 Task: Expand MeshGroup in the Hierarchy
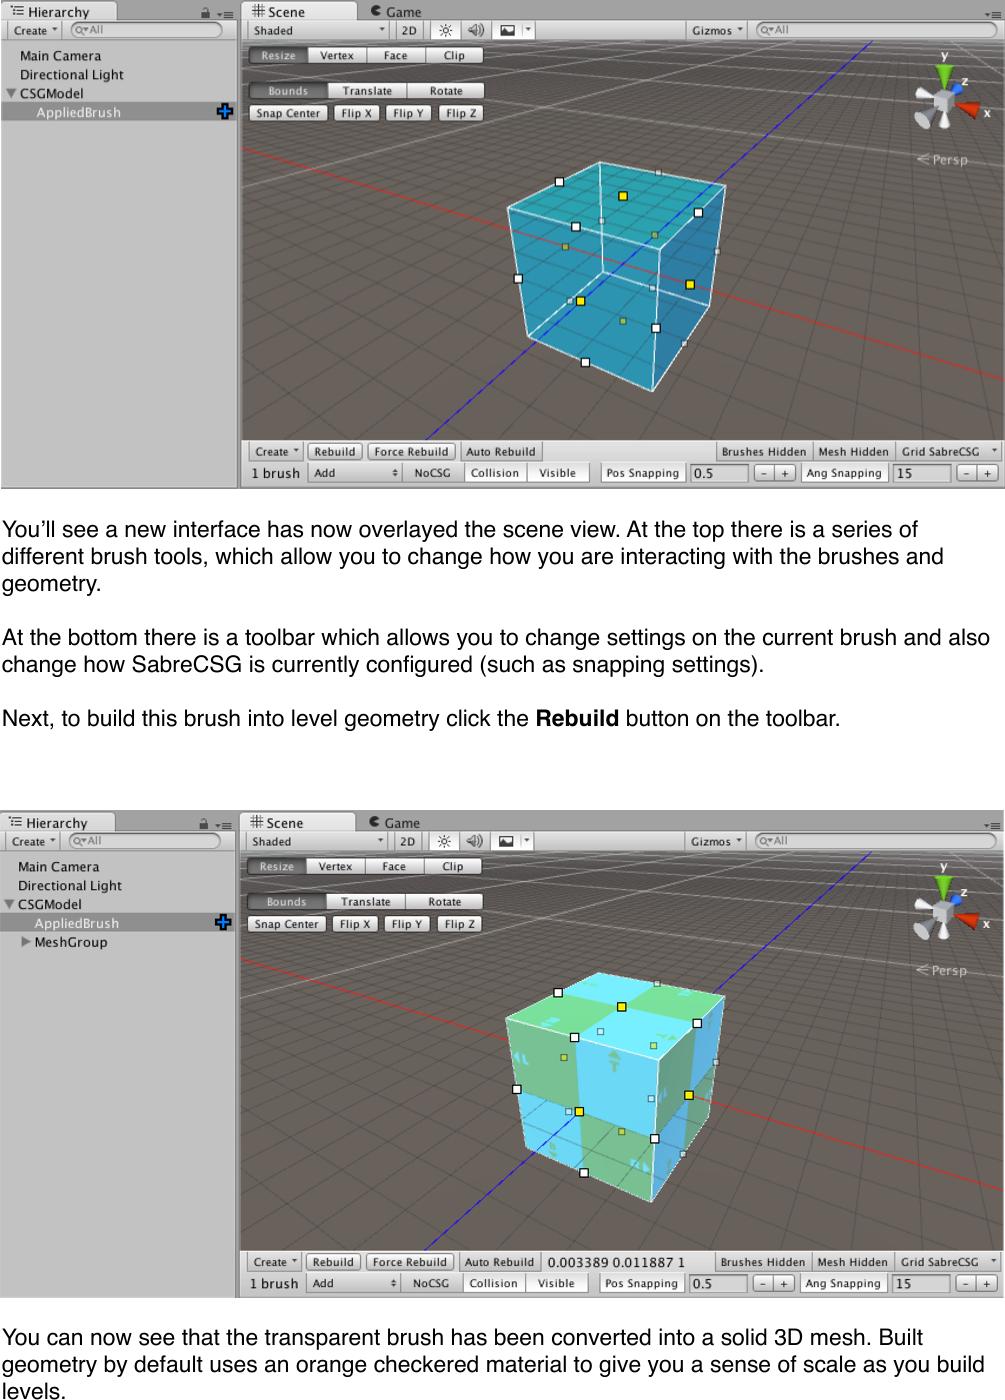25,941
